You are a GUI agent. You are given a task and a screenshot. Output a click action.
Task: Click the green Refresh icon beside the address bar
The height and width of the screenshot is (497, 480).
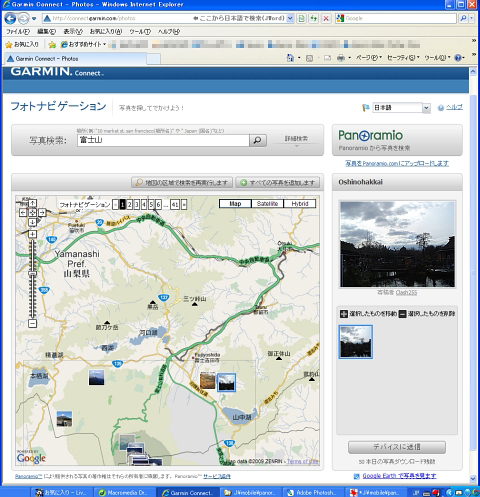tap(314, 18)
